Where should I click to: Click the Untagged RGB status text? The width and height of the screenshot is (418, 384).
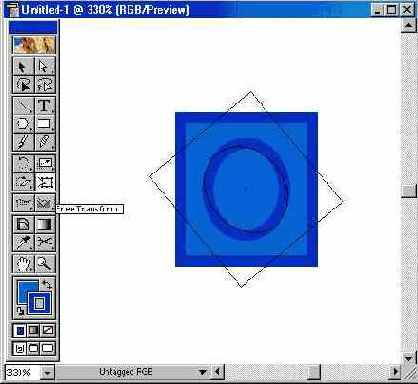pyautogui.click(x=126, y=372)
